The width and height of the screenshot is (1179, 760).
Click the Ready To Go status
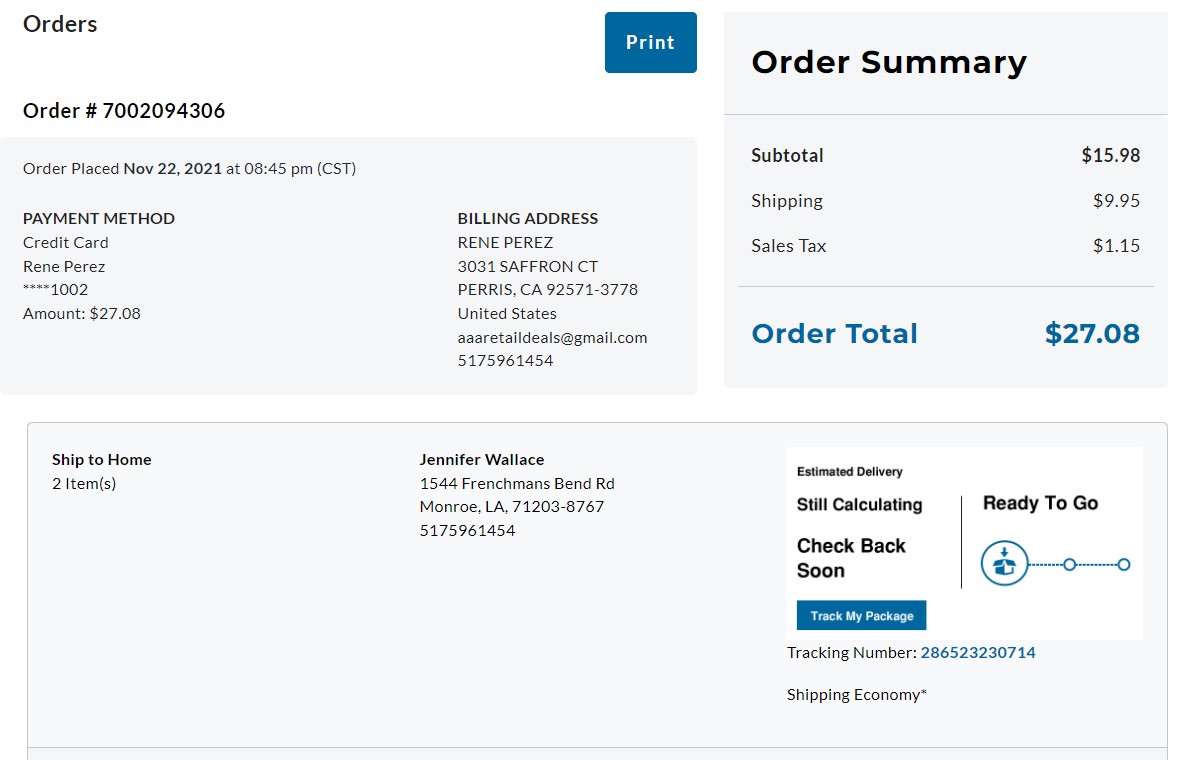tap(1041, 503)
